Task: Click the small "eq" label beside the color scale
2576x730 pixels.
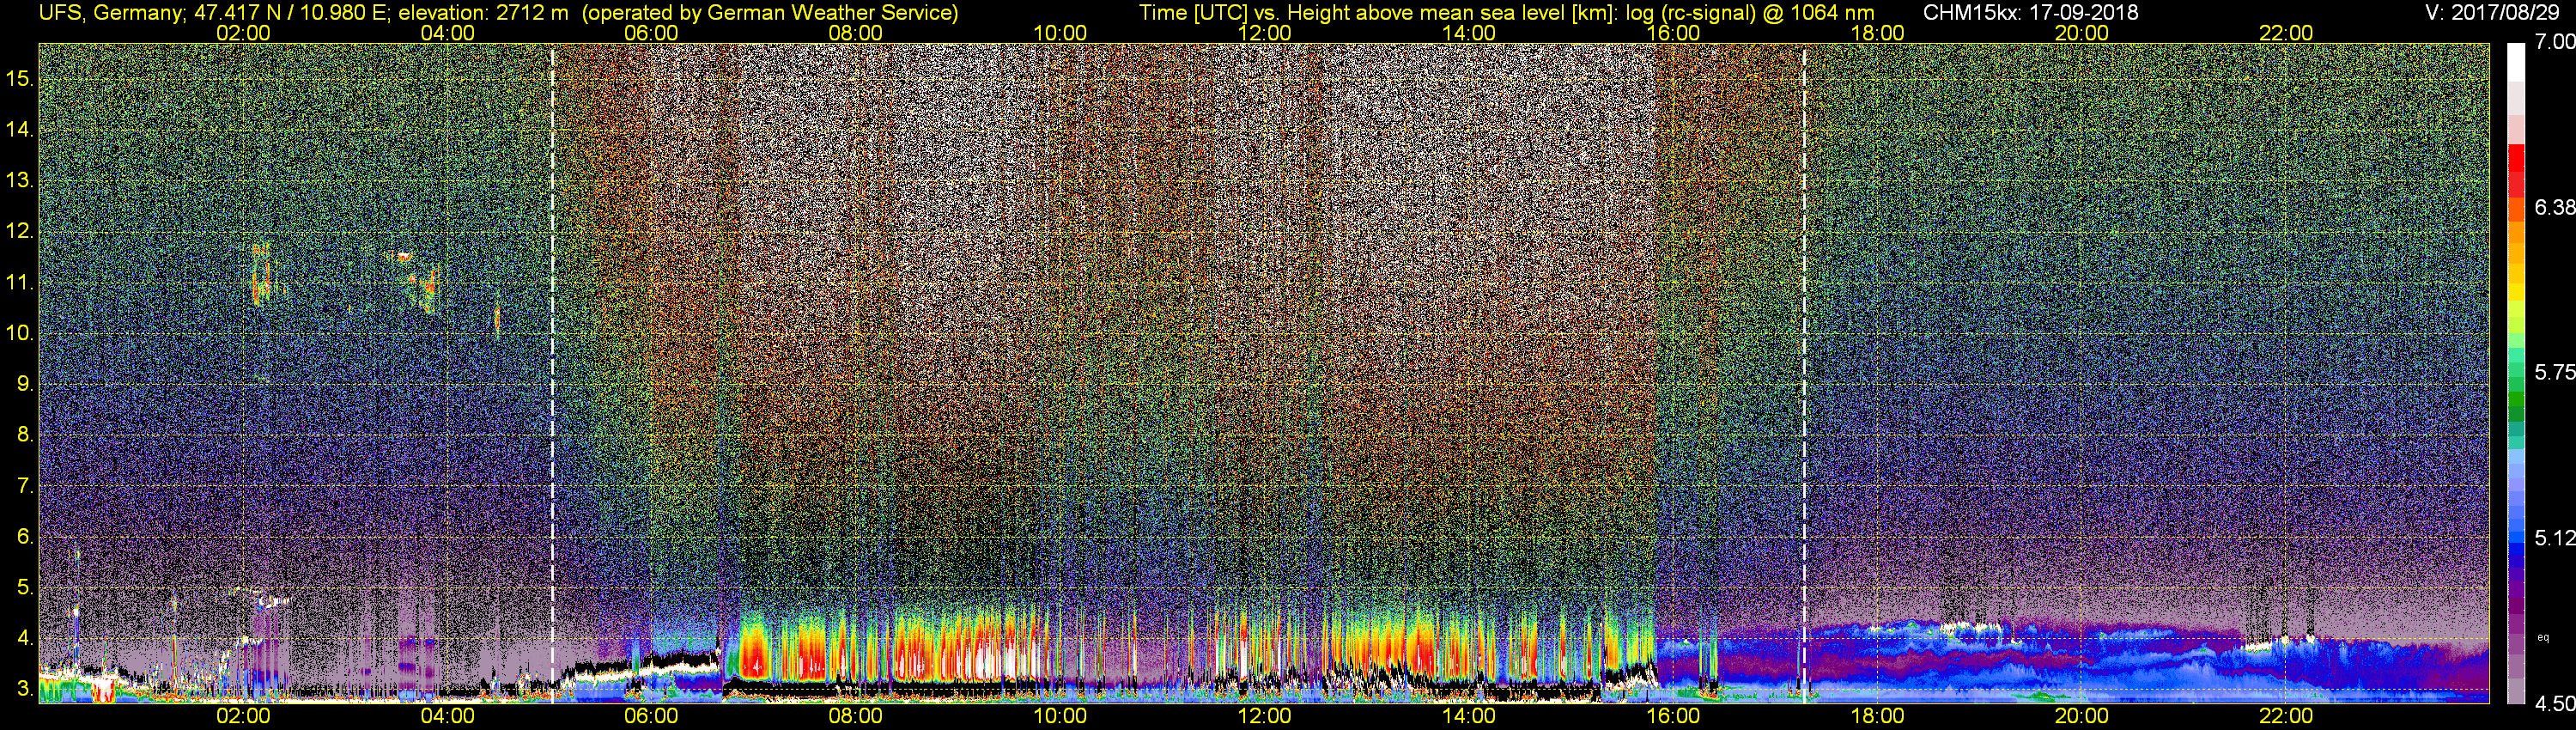Action: click(x=2543, y=637)
